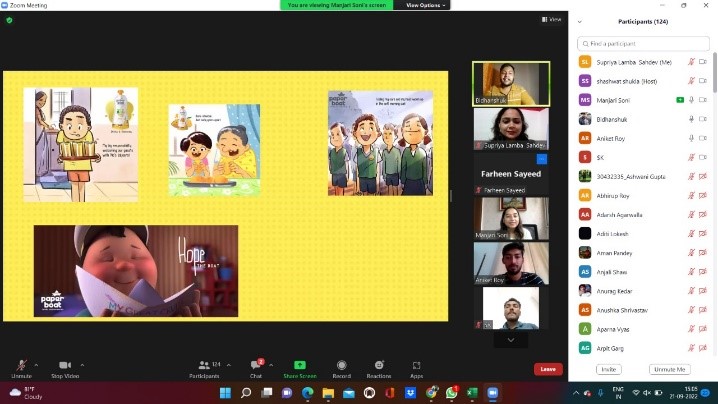Collapse participants panel chevron
The width and height of the screenshot is (718, 404).
click(x=580, y=22)
